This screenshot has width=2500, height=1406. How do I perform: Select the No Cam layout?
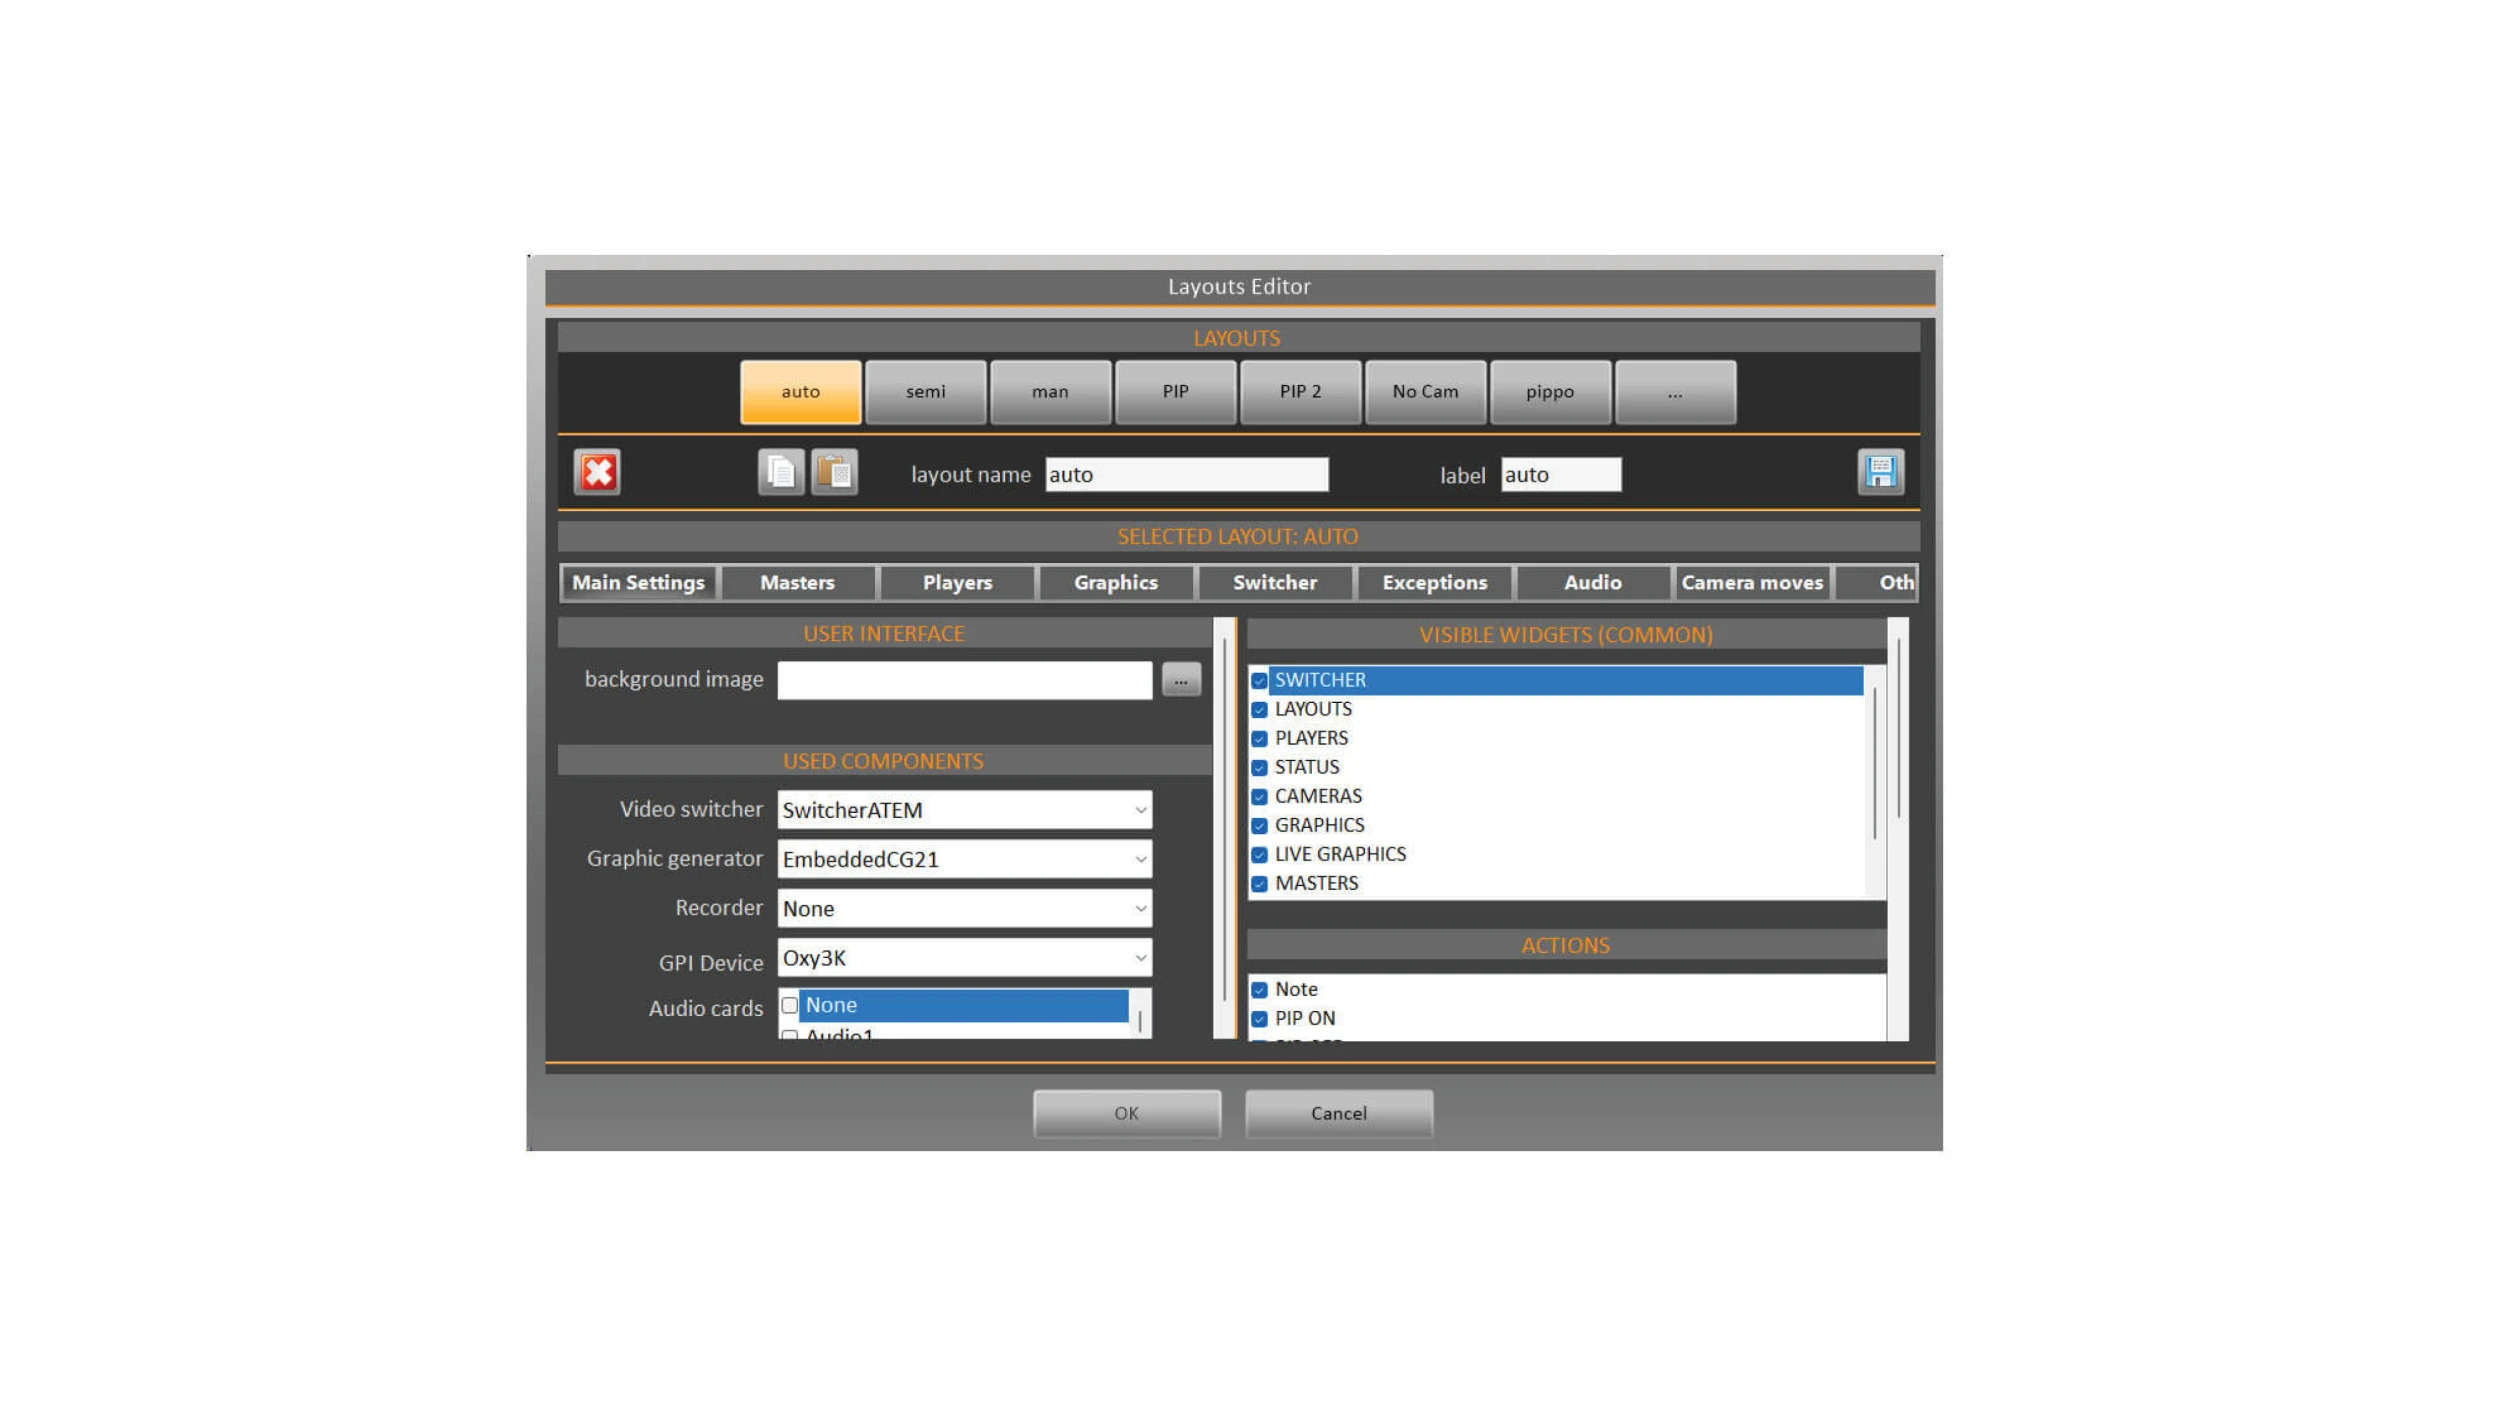[1425, 392]
